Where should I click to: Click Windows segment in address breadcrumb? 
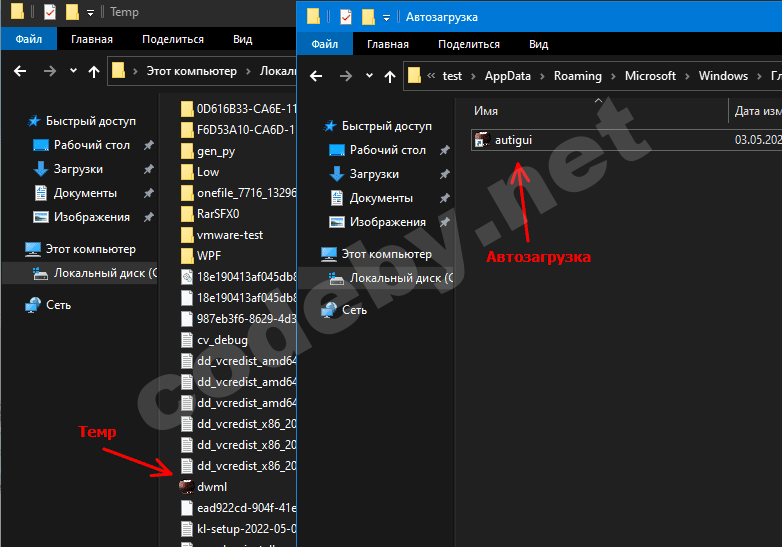[723, 76]
